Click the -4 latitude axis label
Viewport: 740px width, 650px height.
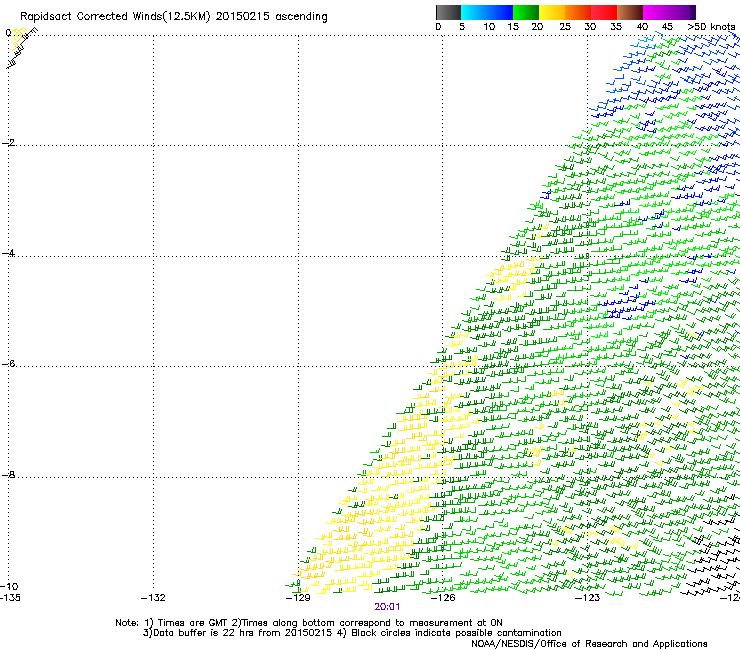pyautogui.click(x=8, y=253)
